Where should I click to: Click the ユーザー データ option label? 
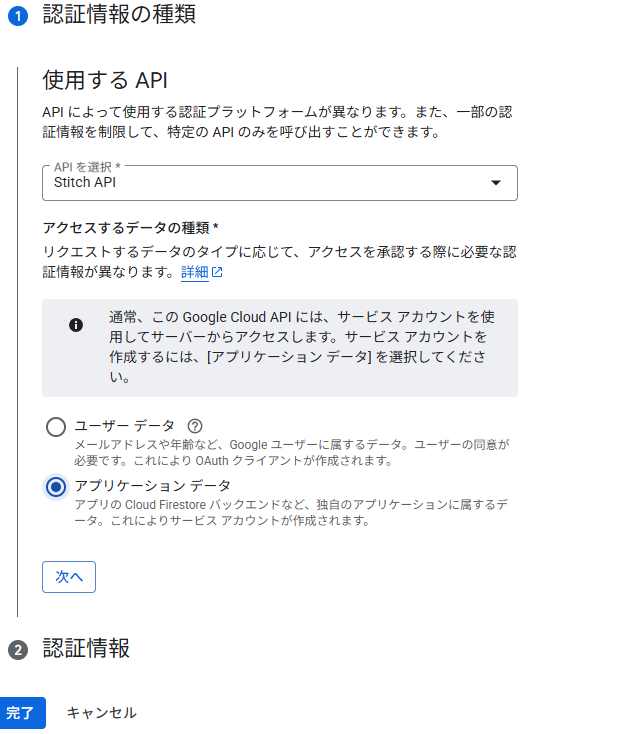coord(125,426)
